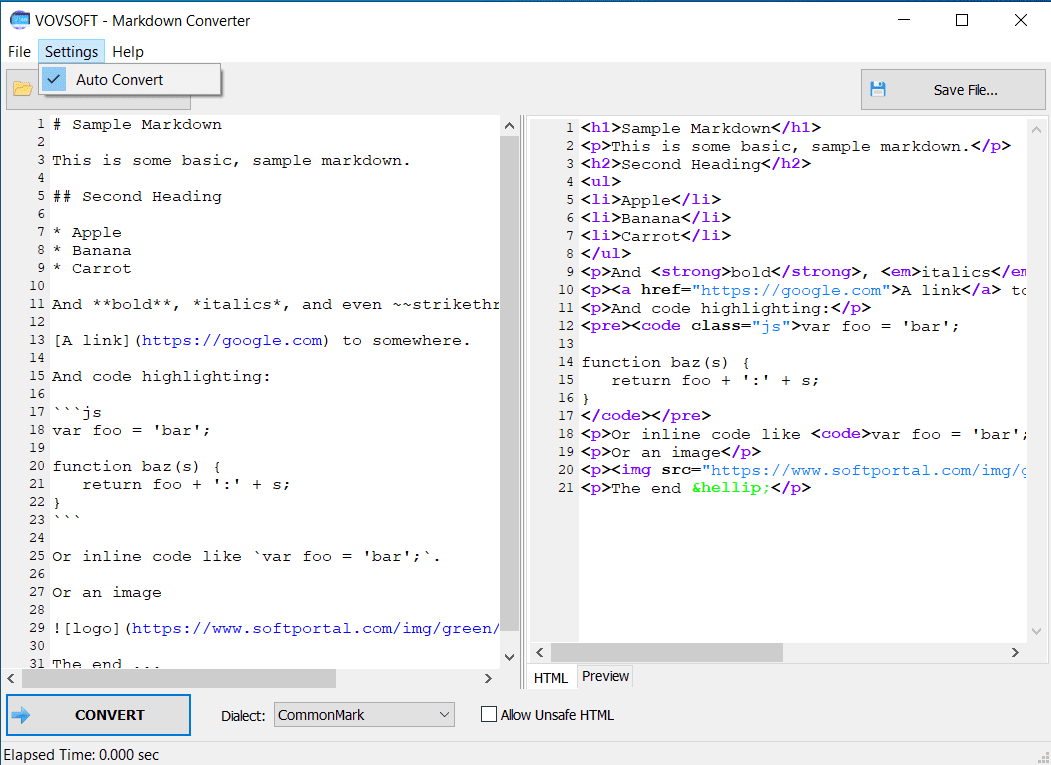Close the open Settings menu
1051x765 pixels.
(71, 52)
